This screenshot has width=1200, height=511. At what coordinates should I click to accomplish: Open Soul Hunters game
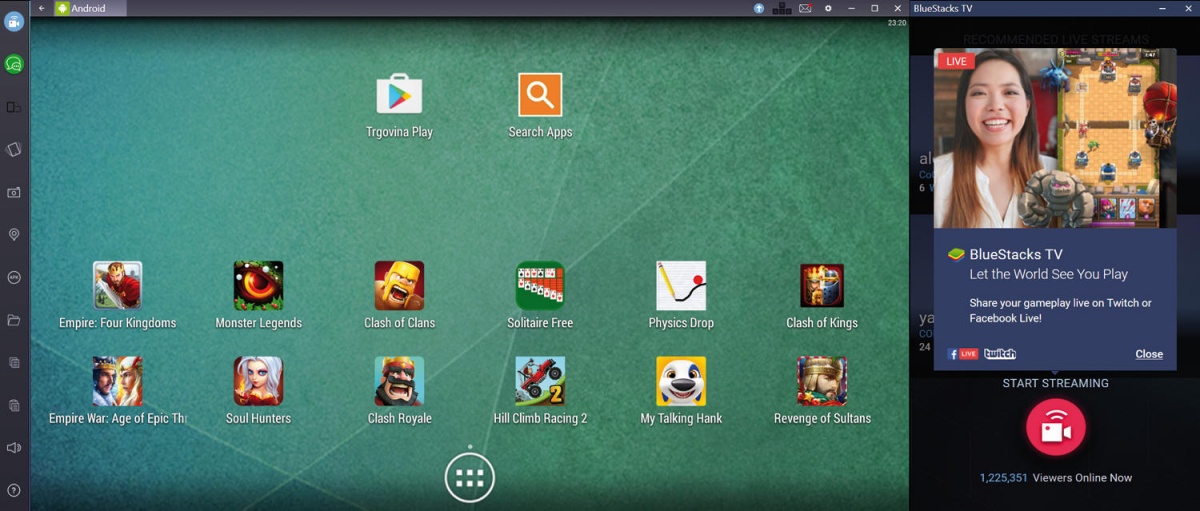[x=258, y=391]
